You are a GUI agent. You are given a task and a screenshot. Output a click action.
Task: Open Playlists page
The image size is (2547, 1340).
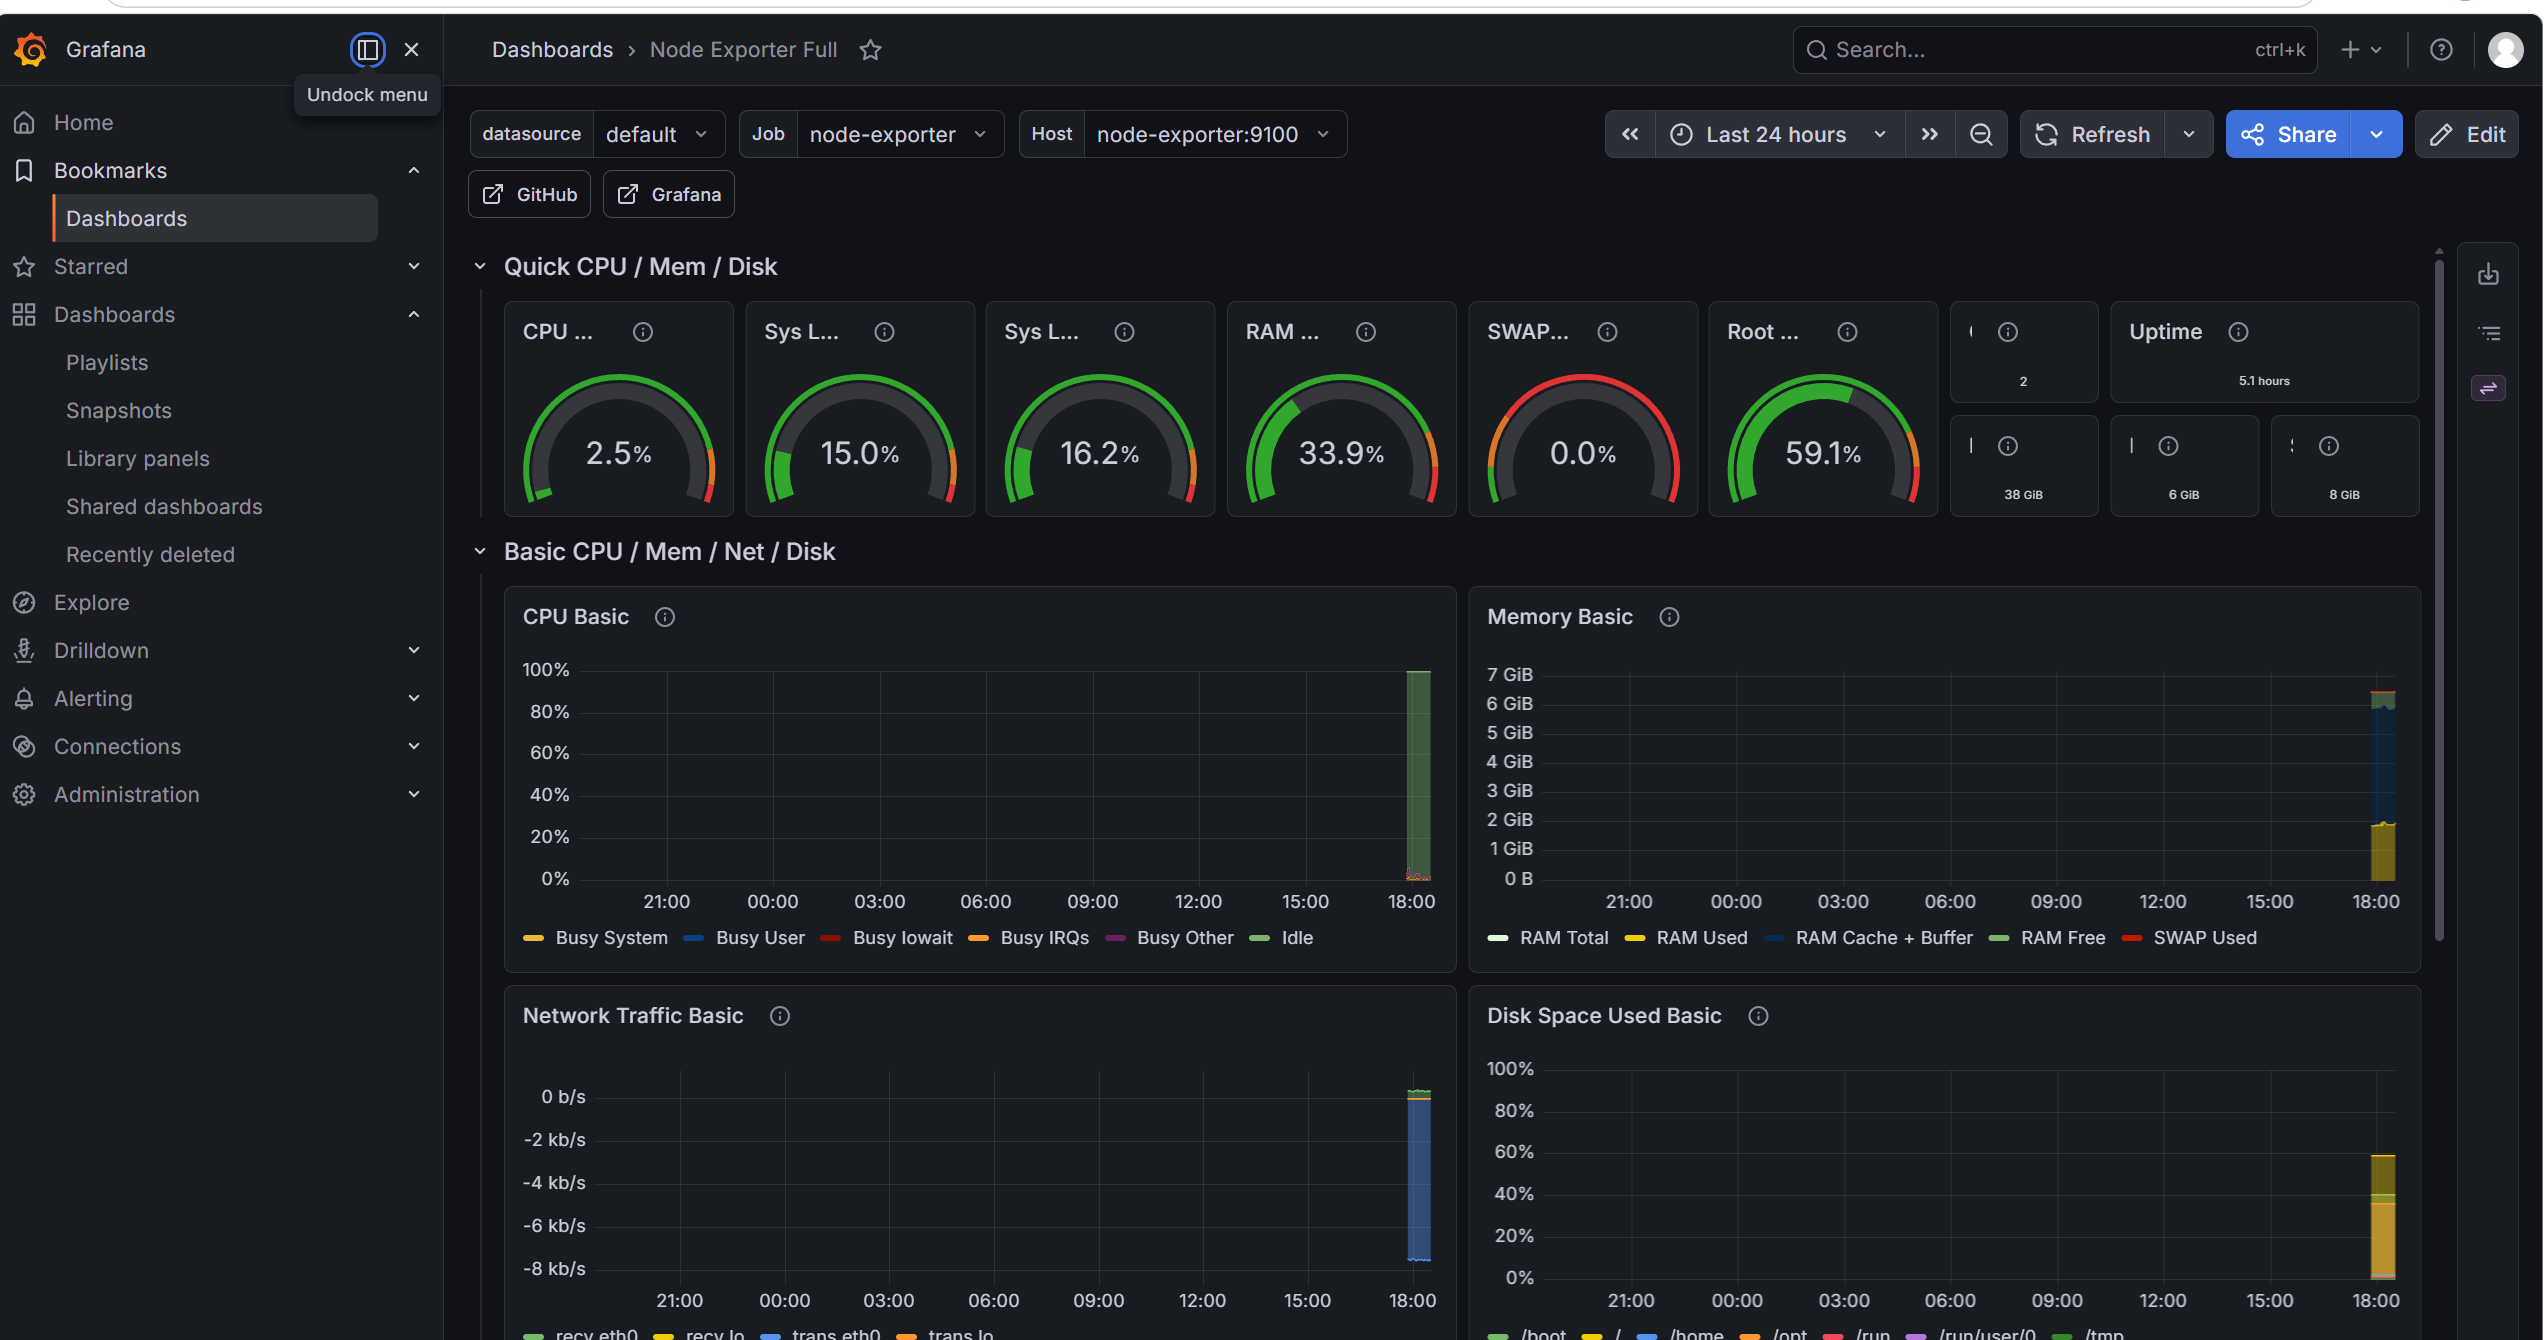[x=107, y=362]
